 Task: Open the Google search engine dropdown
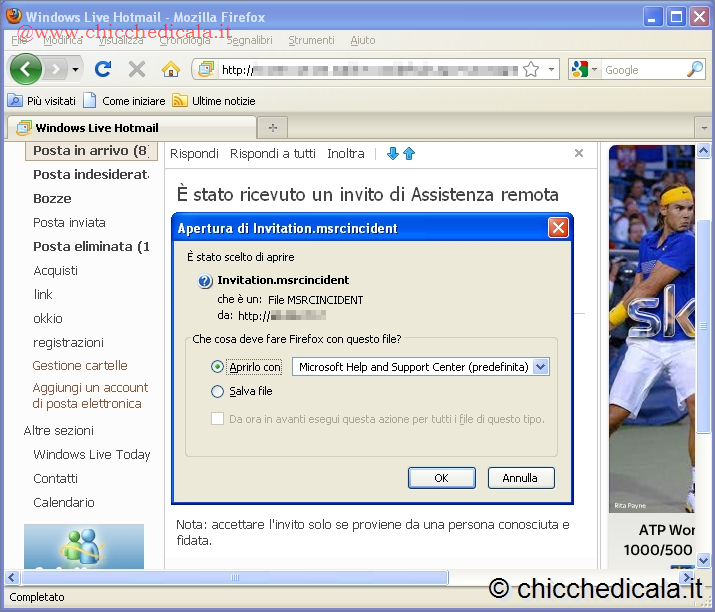click(x=585, y=69)
